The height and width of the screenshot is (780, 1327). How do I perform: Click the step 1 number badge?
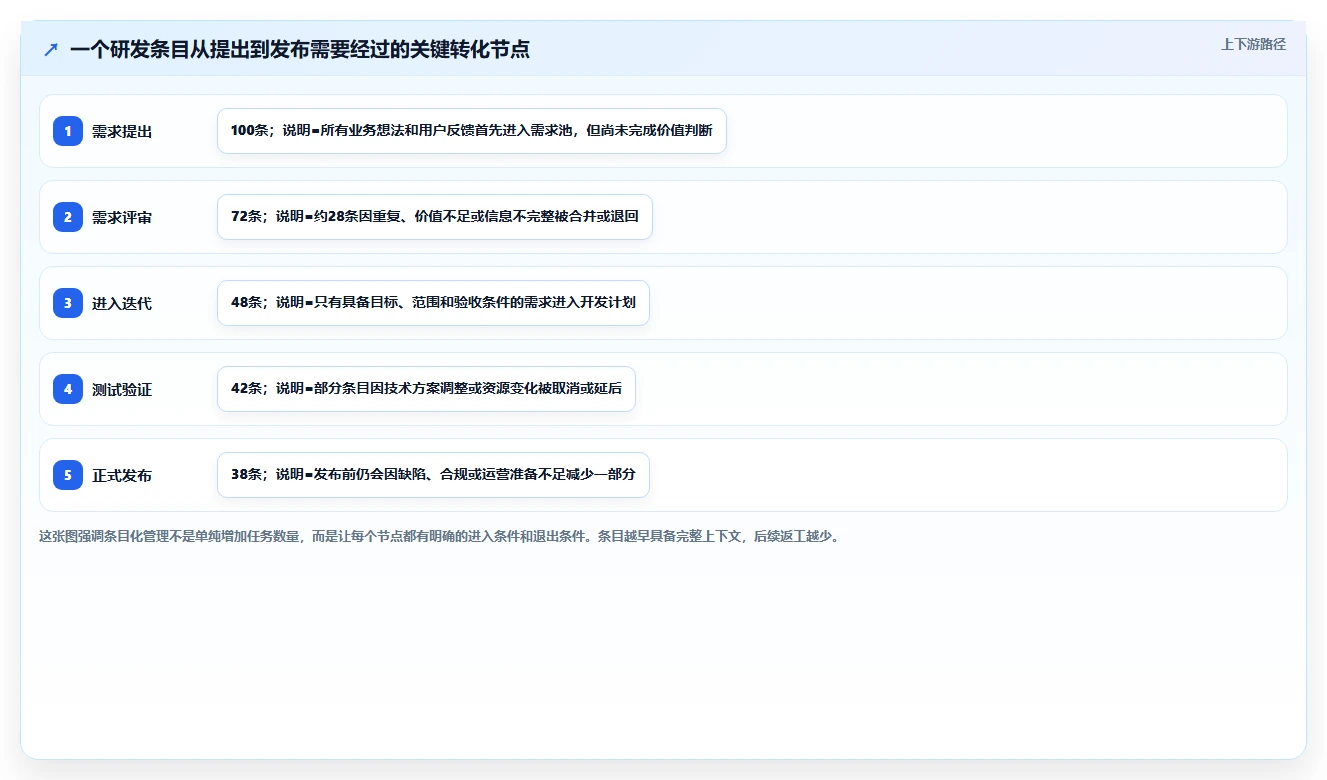pyautogui.click(x=68, y=131)
